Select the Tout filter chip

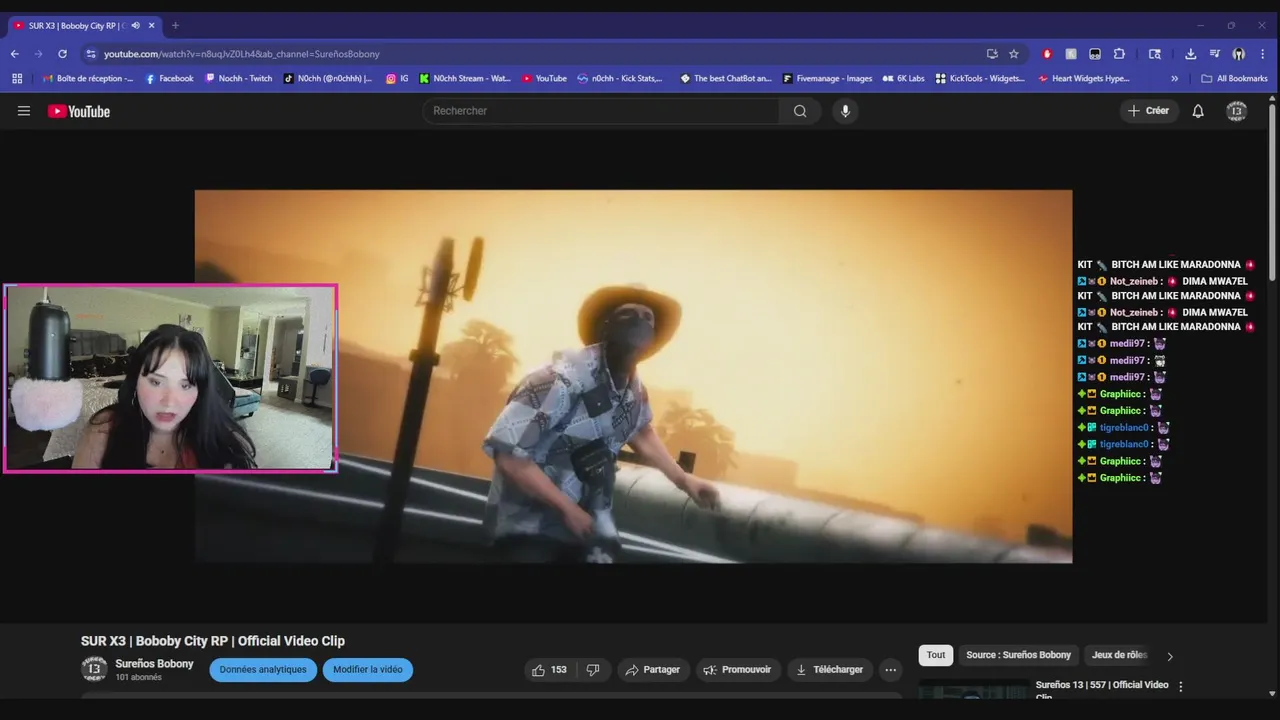[x=936, y=655]
